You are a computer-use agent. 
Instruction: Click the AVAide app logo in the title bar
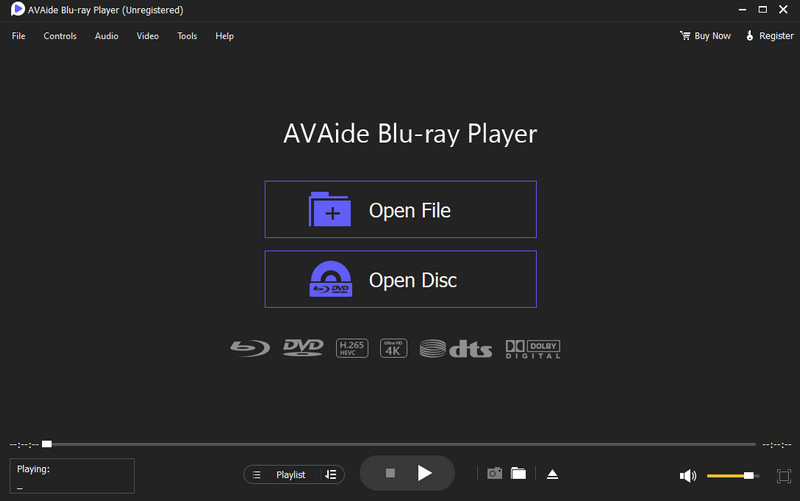17,9
